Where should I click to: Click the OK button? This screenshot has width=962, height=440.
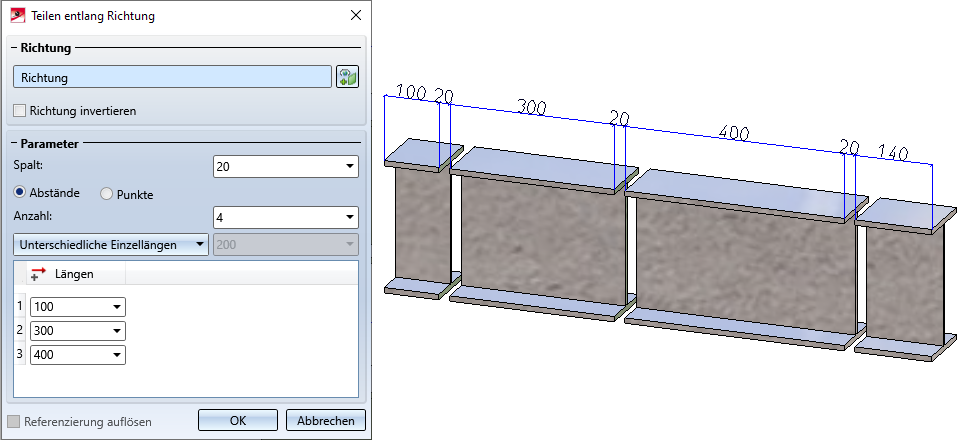[x=238, y=420]
